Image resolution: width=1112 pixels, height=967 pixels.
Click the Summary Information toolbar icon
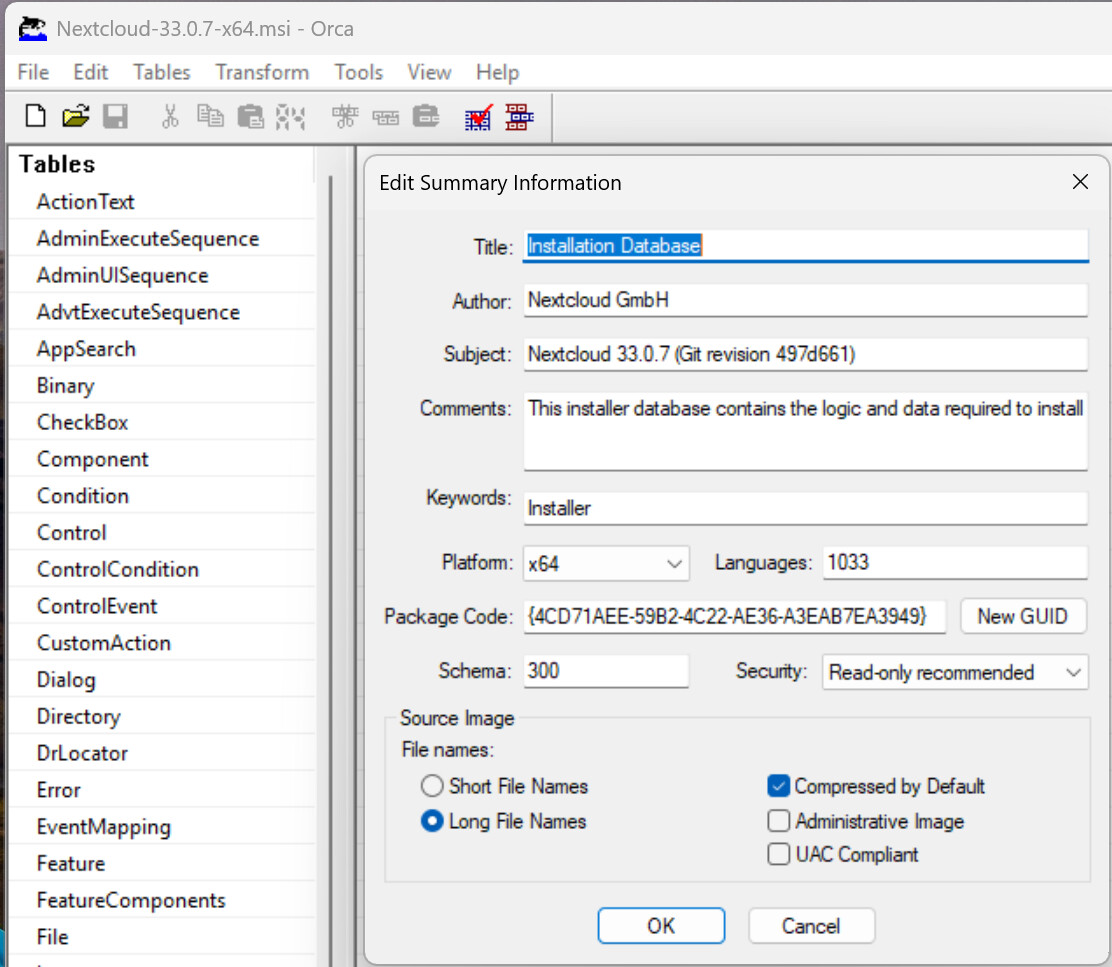(x=519, y=117)
